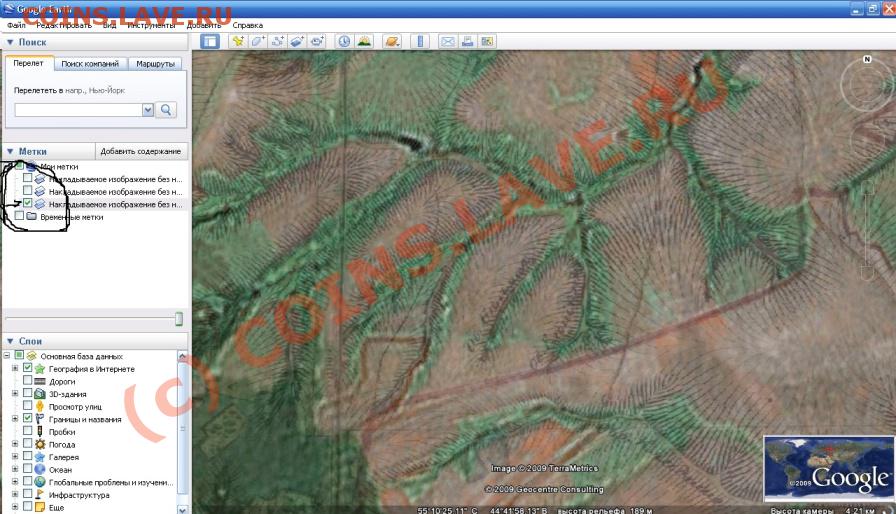The height and width of the screenshot is (514, 896).
Task: Enable the Просмотр улиц checkbox
Action: (x=27, y=405)
